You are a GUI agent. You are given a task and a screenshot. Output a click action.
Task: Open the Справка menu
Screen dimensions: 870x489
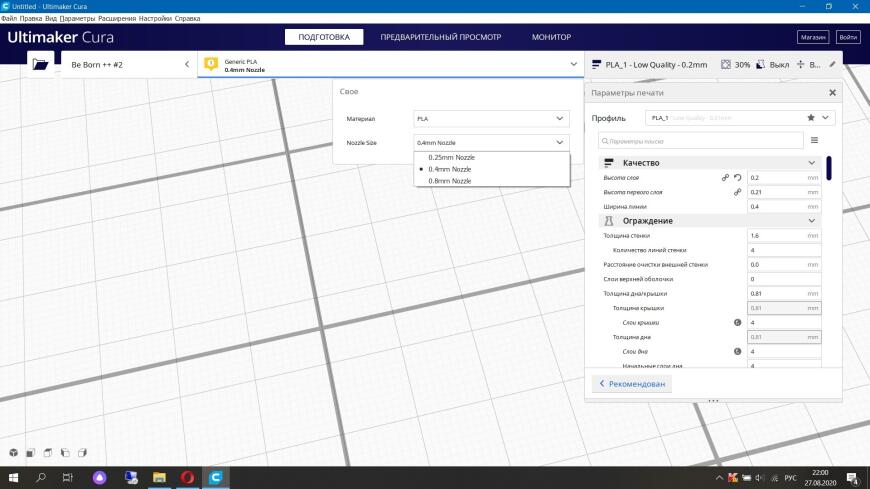(x=187, y=18)
